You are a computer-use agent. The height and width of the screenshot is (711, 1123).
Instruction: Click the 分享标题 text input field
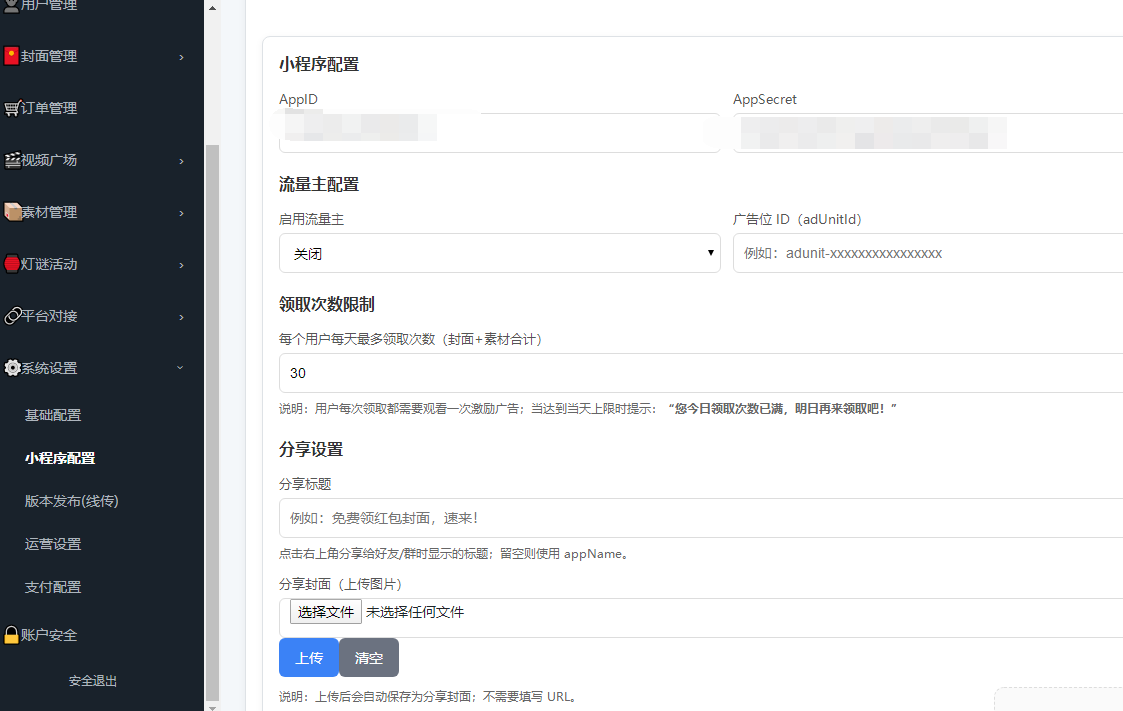point(700,518)
